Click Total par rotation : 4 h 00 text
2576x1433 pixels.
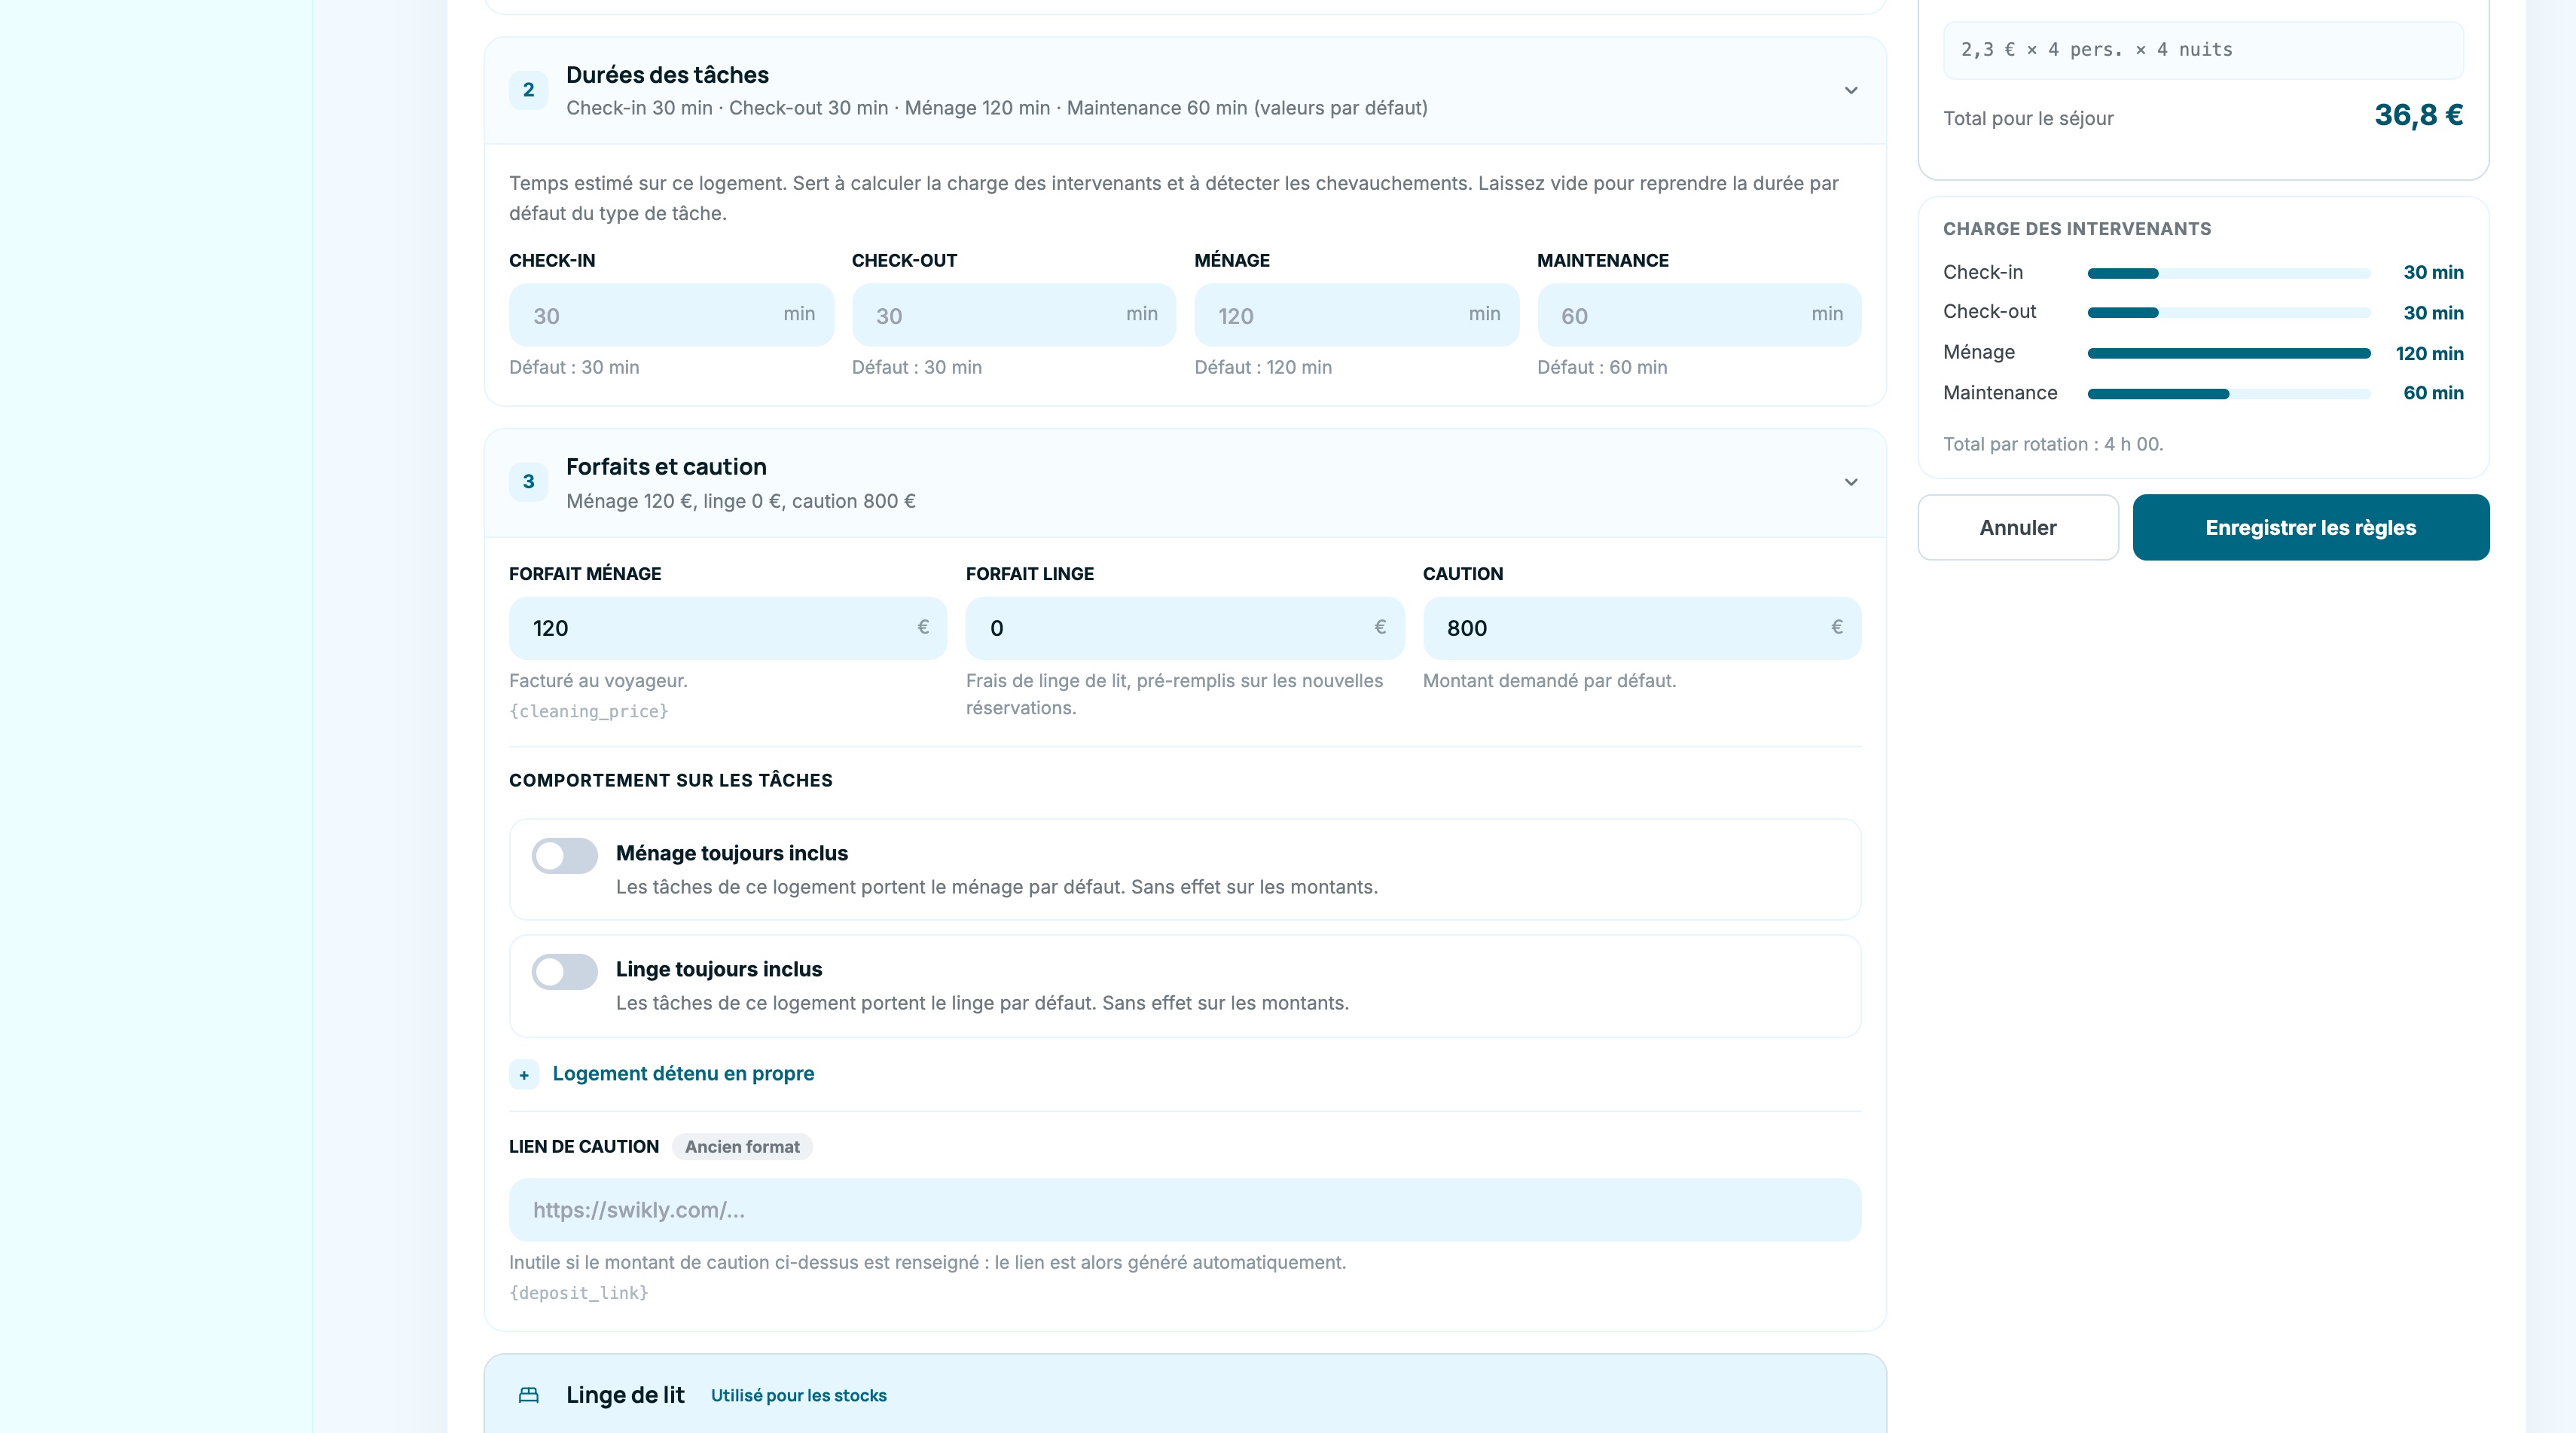[2053, 444]
